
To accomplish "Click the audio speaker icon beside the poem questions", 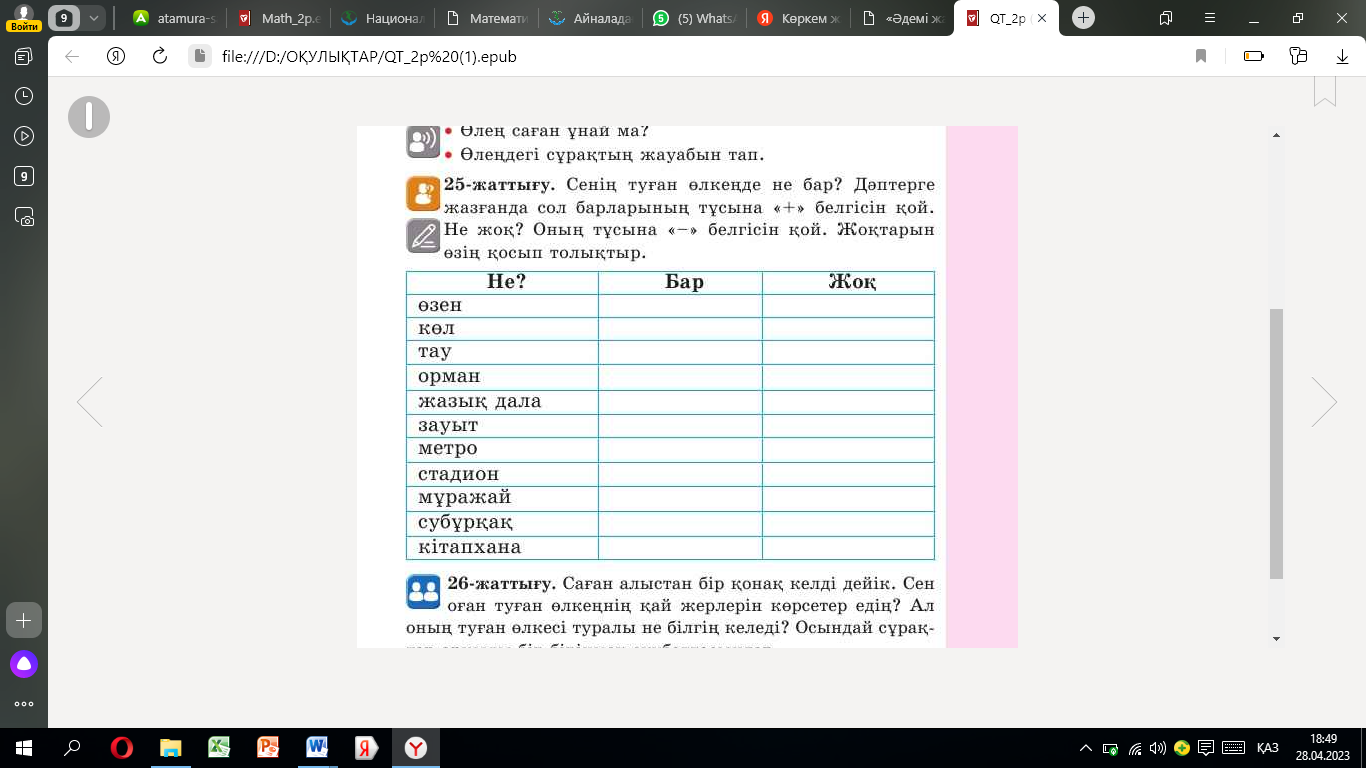I will coord(422,142).
